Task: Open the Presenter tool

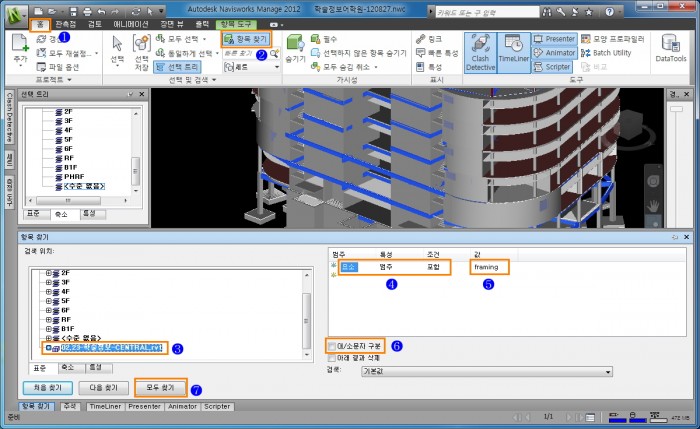Action: coord(558,38)
